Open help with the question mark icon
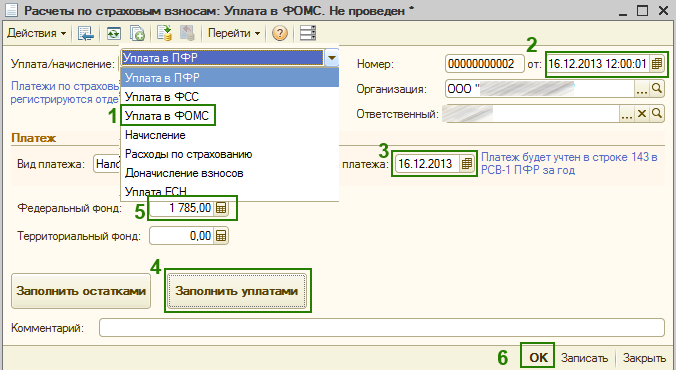 (x=280, y=33)
